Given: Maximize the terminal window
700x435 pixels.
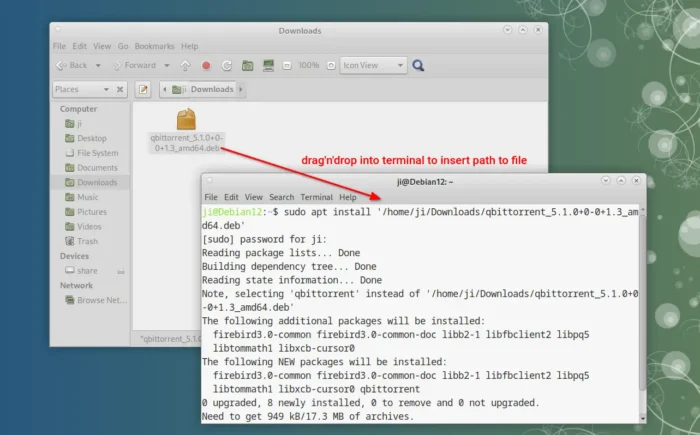Looking at the screenshot, I should click(621, 180).
